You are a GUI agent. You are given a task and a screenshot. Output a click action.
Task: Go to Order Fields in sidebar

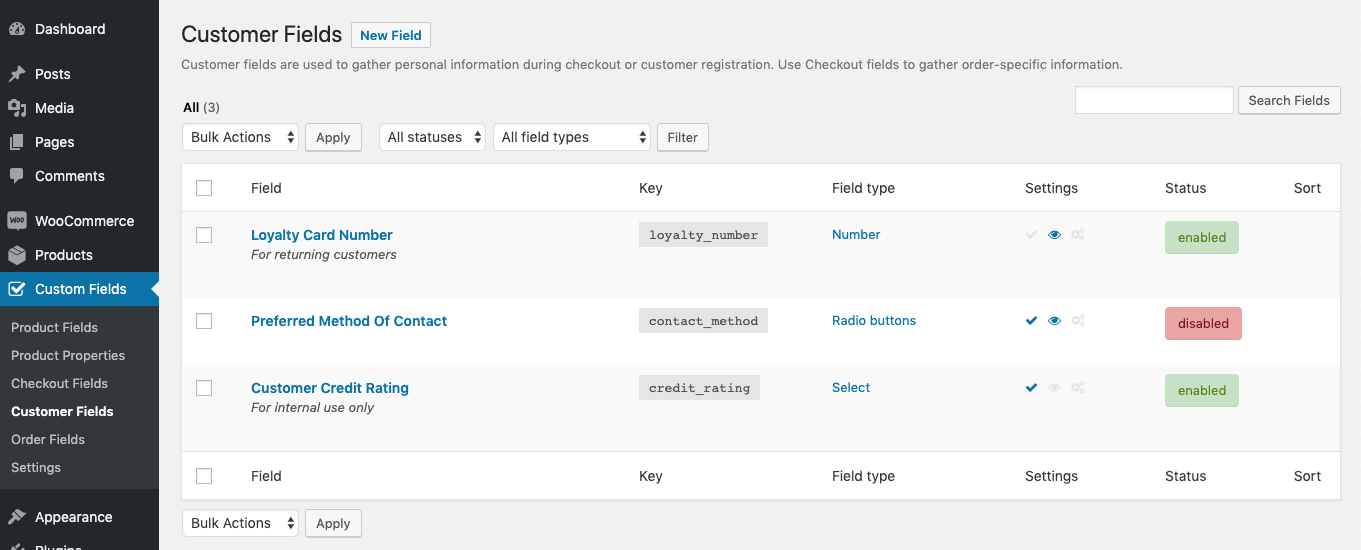(x=48, y=439)
